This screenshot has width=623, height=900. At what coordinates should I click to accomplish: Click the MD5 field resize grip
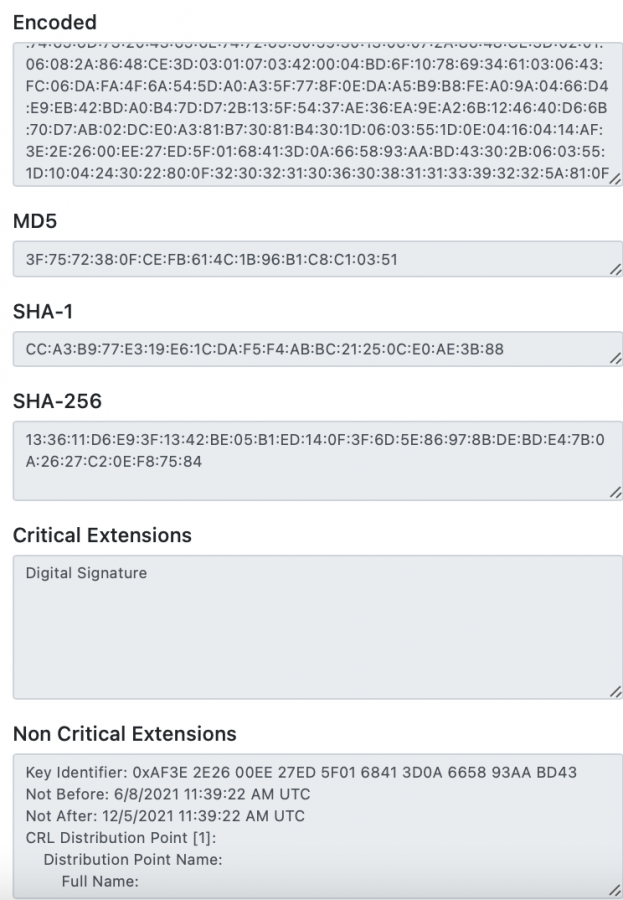tap(615, 269)
